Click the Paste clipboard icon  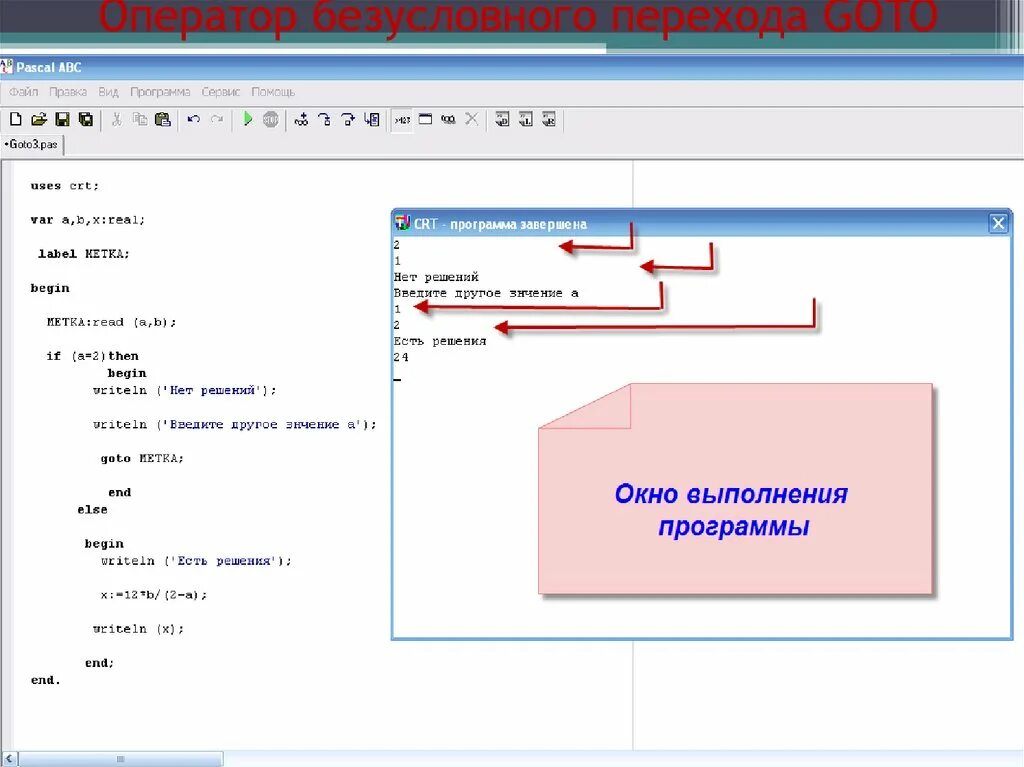point(162,119)
